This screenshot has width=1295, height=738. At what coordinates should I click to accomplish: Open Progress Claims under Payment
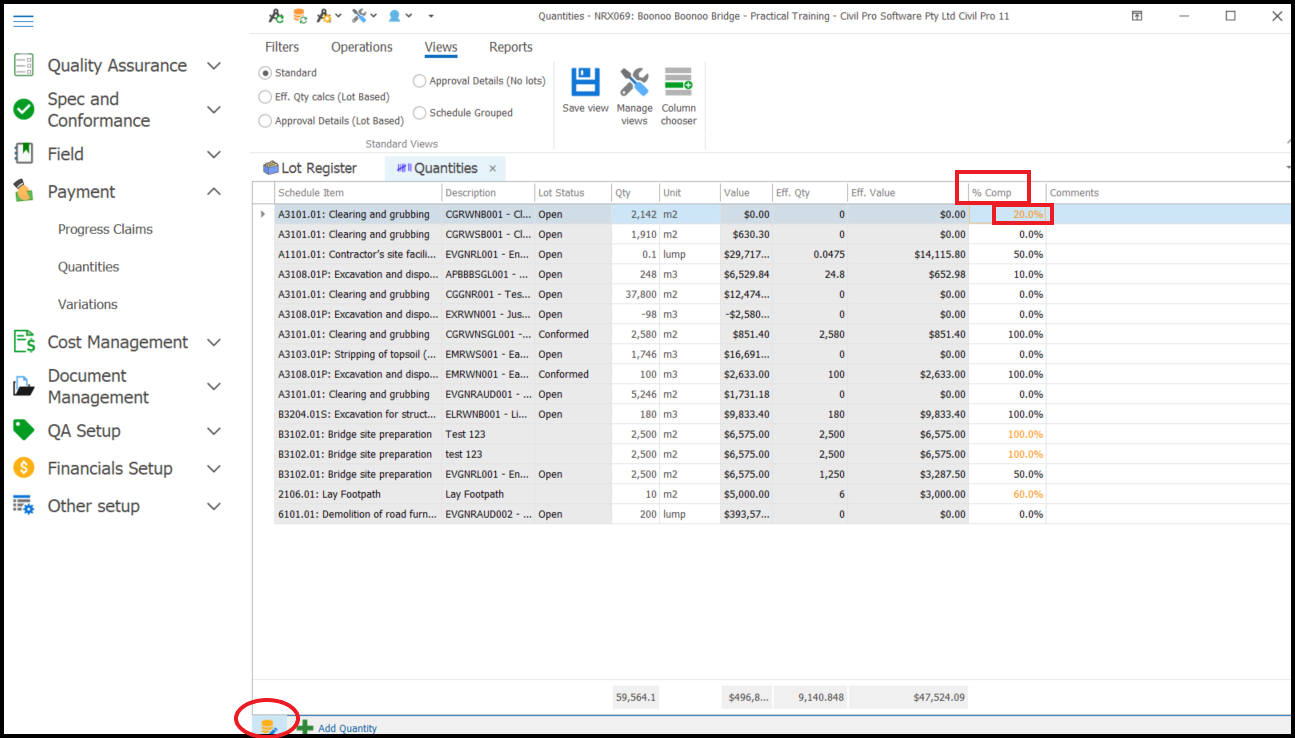(x=105, y=229)
